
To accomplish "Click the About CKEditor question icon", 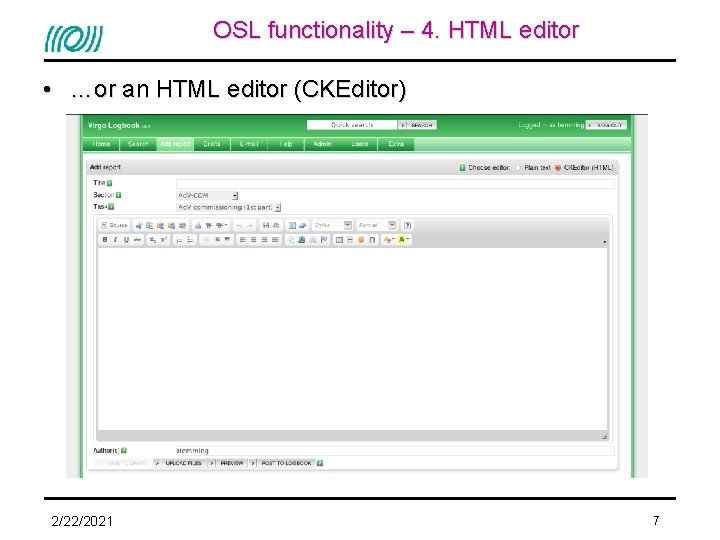I will click(407, 225).
